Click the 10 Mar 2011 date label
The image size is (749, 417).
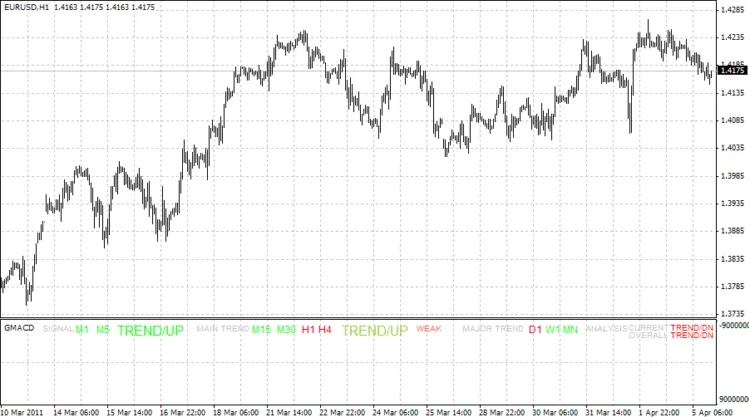pyautogui.click(x=22, y=412)
